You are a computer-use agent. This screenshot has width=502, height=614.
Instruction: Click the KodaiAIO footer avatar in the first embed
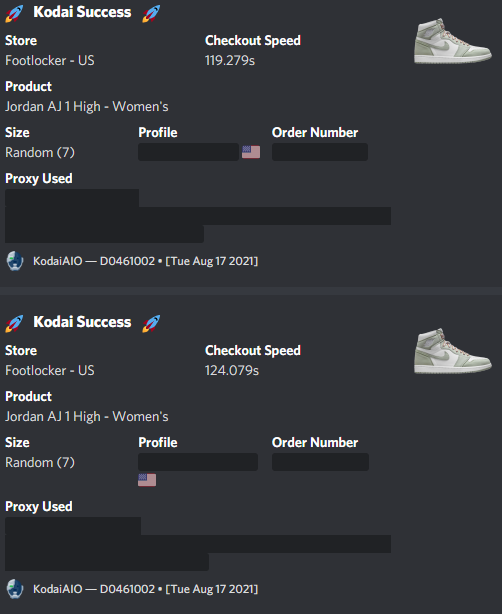coord(15,261)
